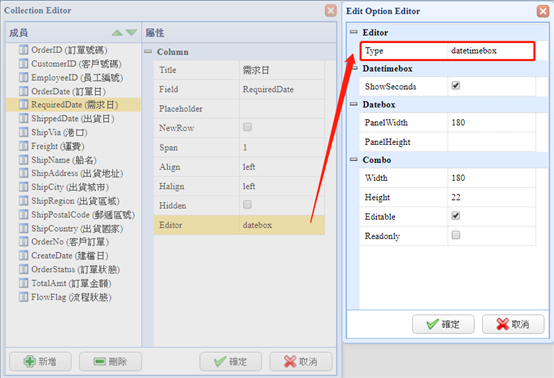This screenshot has width=554, height=378.
Task: Click the column icon beside ShipCity
Action: pos(23,187)
